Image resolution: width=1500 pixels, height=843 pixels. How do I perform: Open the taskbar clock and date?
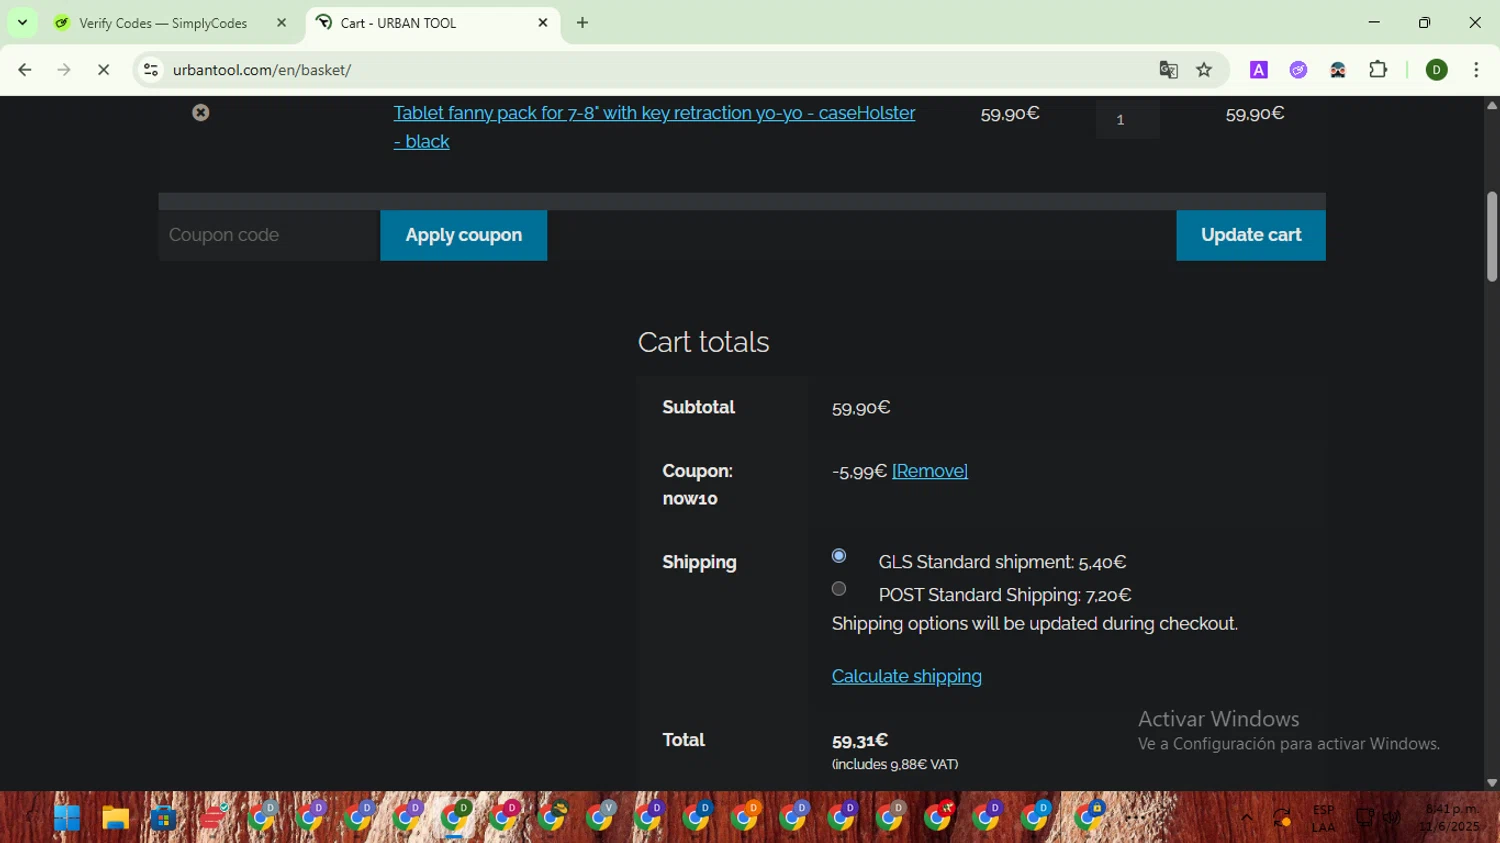pyautogui.click(x=1449, y=818)
